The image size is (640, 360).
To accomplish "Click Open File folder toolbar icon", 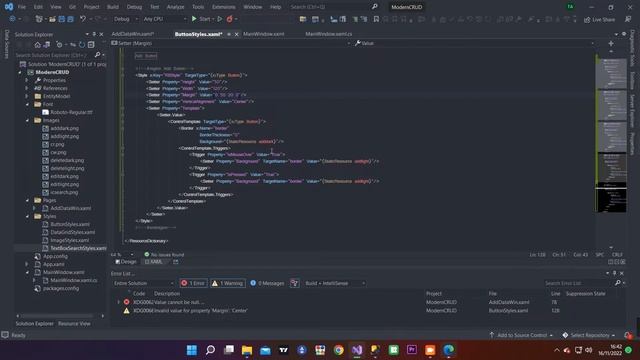I will tap(52, 19).
